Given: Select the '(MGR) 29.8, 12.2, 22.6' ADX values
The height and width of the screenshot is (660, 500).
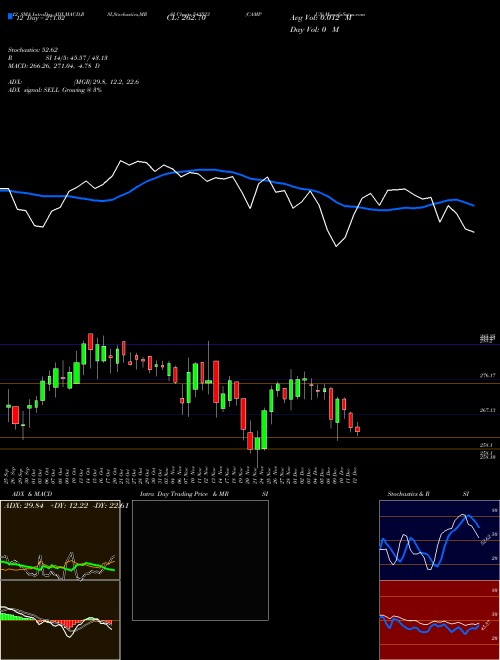Looking at the screenshot, I should 106,82.
